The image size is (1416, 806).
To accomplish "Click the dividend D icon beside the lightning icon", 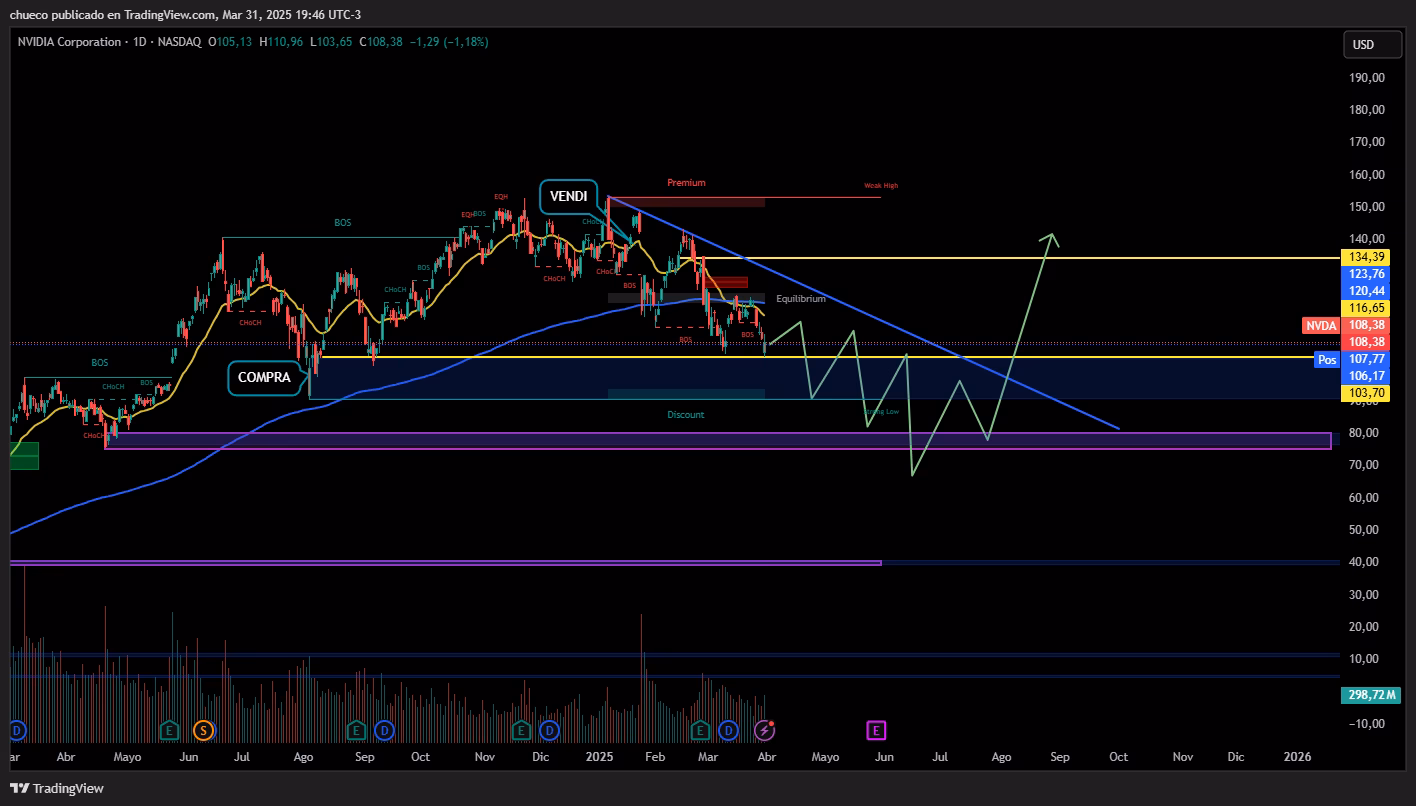I will pyautogui.click(x=728, y=730).
